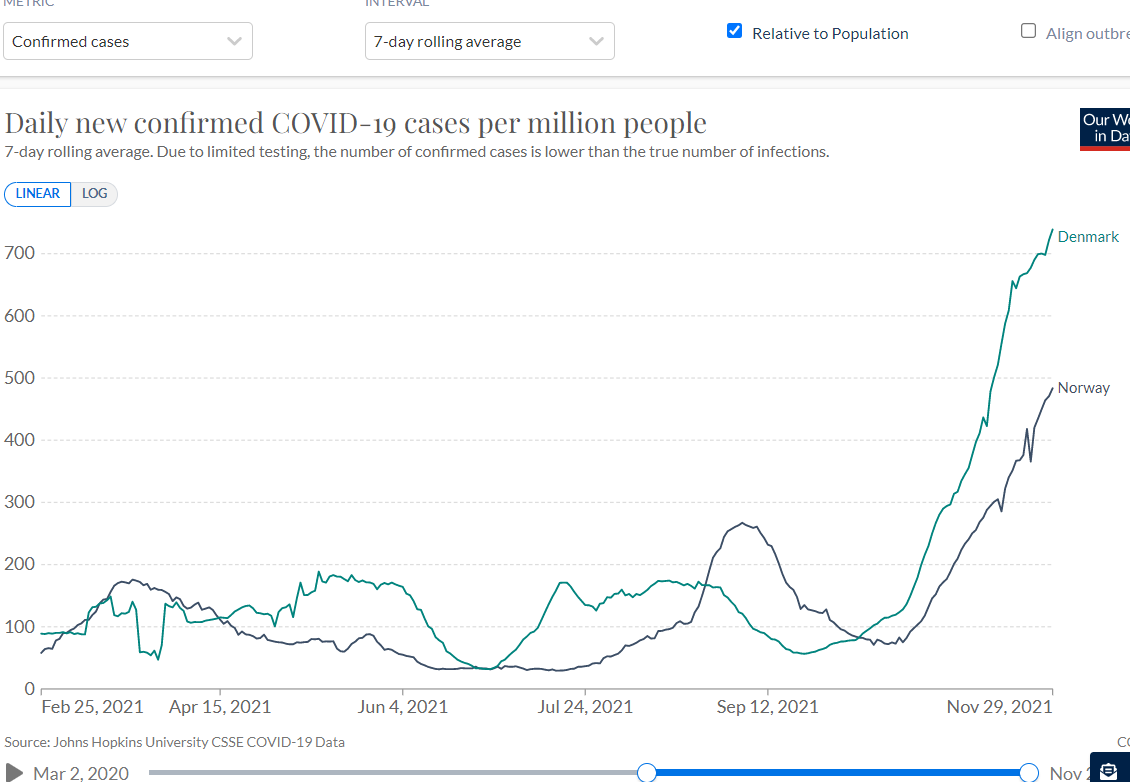Click the 300 y-axis value

20,502
